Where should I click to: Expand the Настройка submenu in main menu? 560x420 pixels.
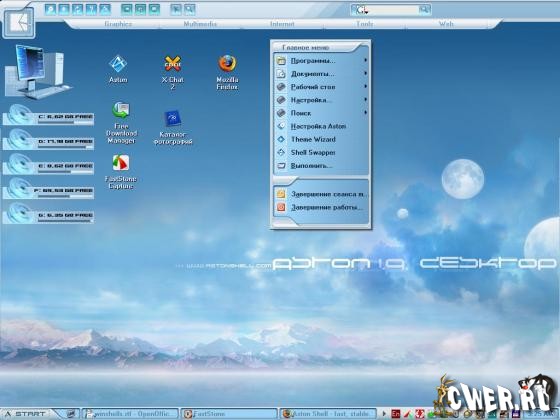coord(321,100)
